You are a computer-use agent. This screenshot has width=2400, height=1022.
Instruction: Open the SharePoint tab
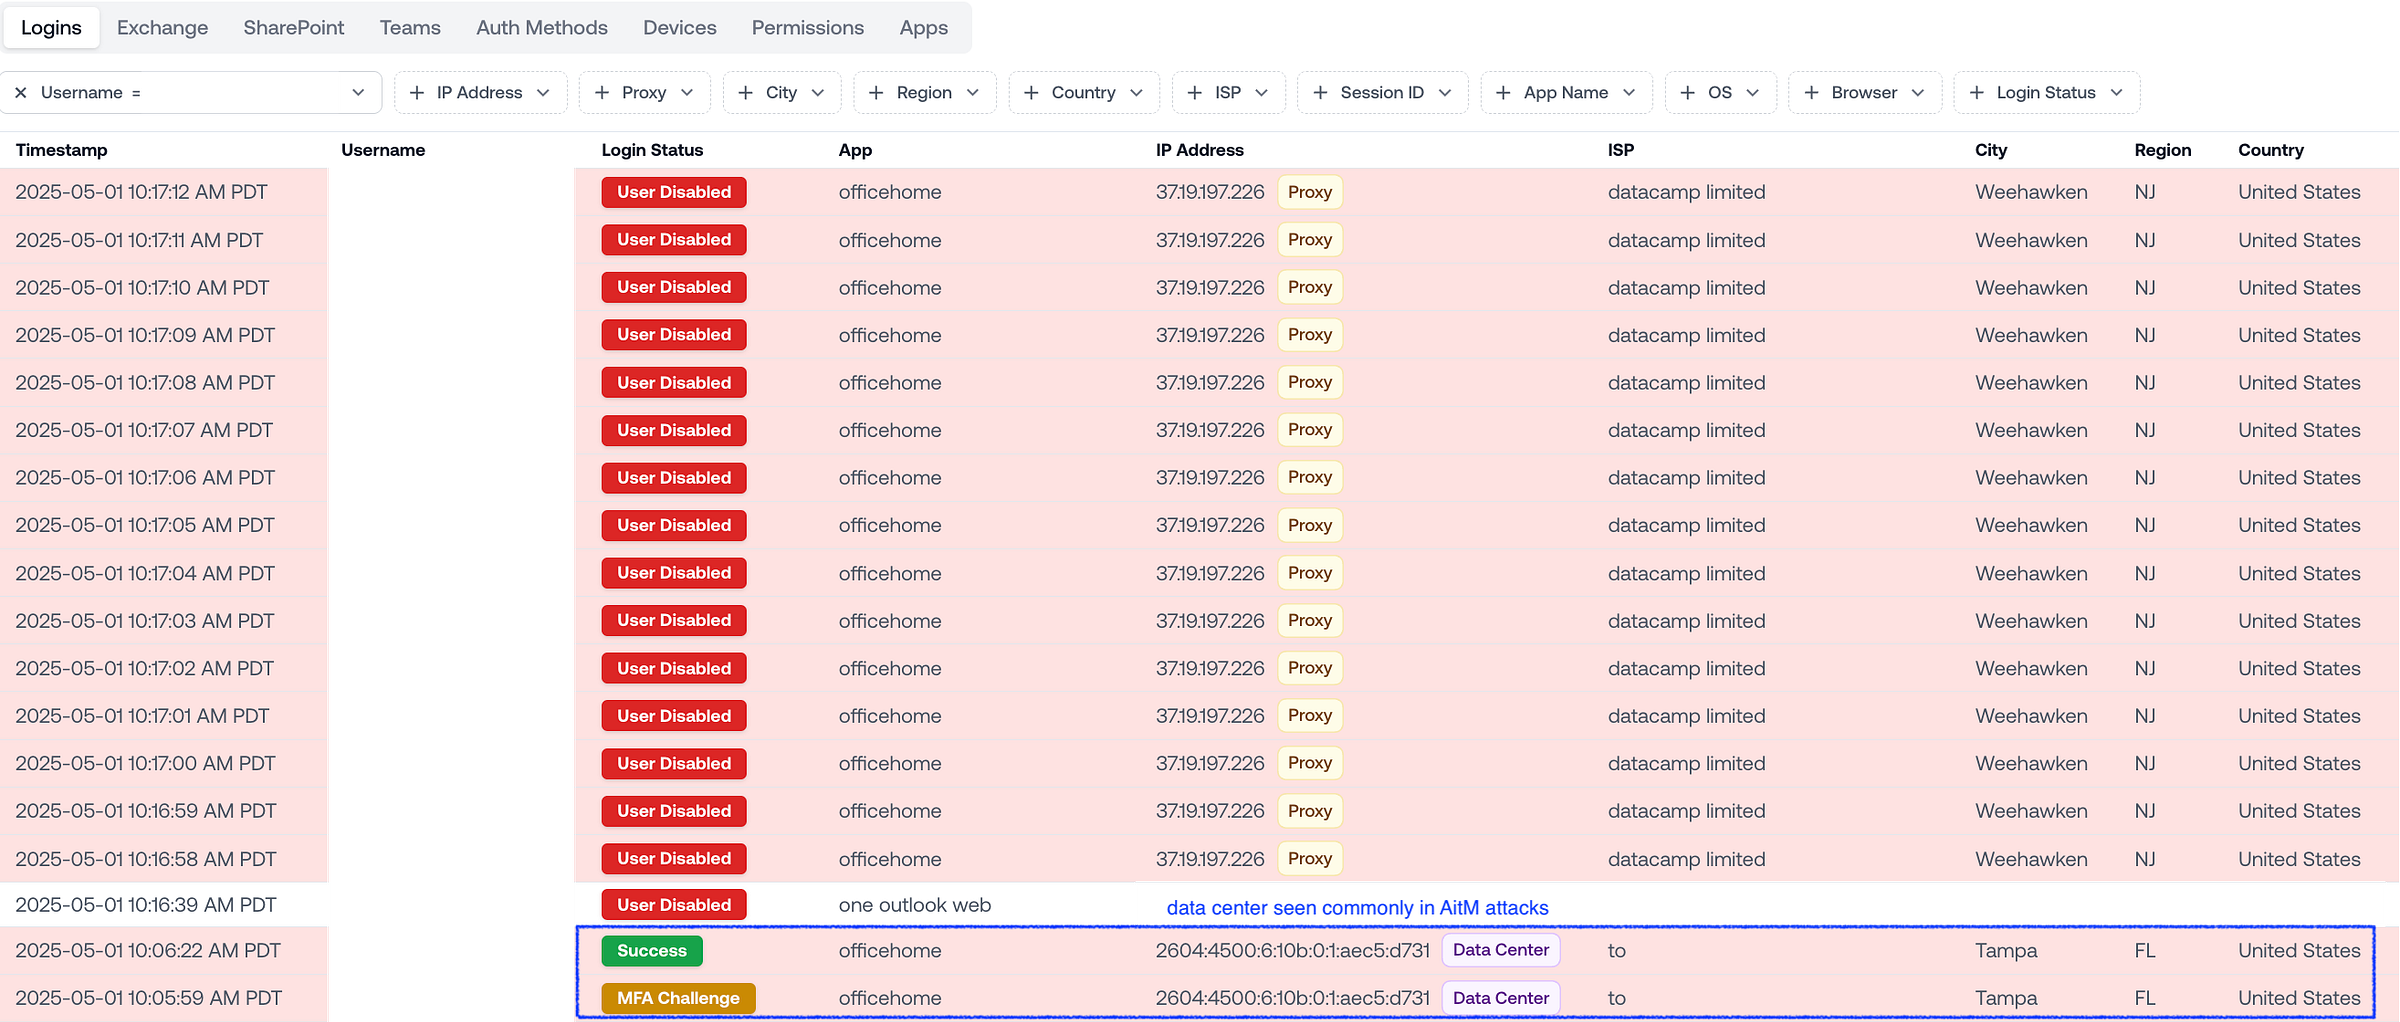tap(293, 28)
